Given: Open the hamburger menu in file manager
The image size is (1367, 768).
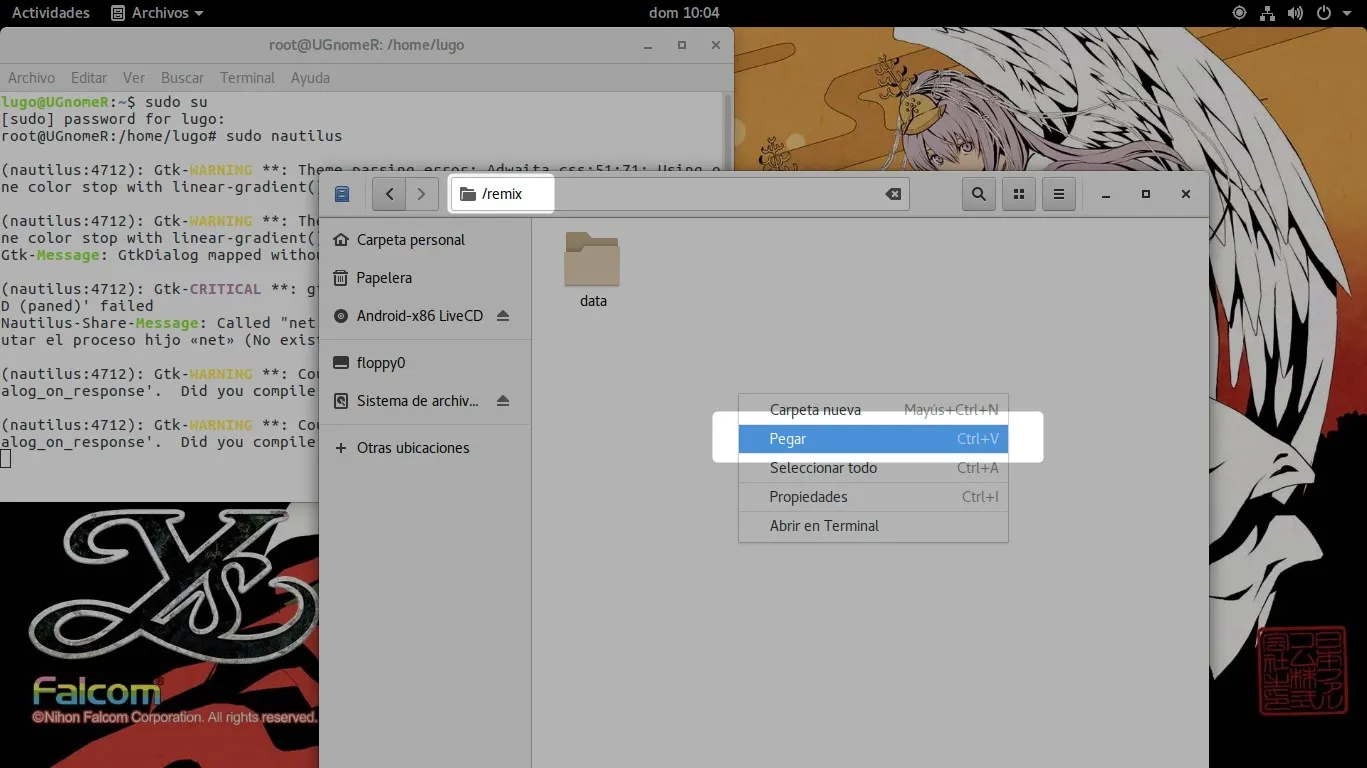Looking at the screenshot, I should pos(1058,194).
